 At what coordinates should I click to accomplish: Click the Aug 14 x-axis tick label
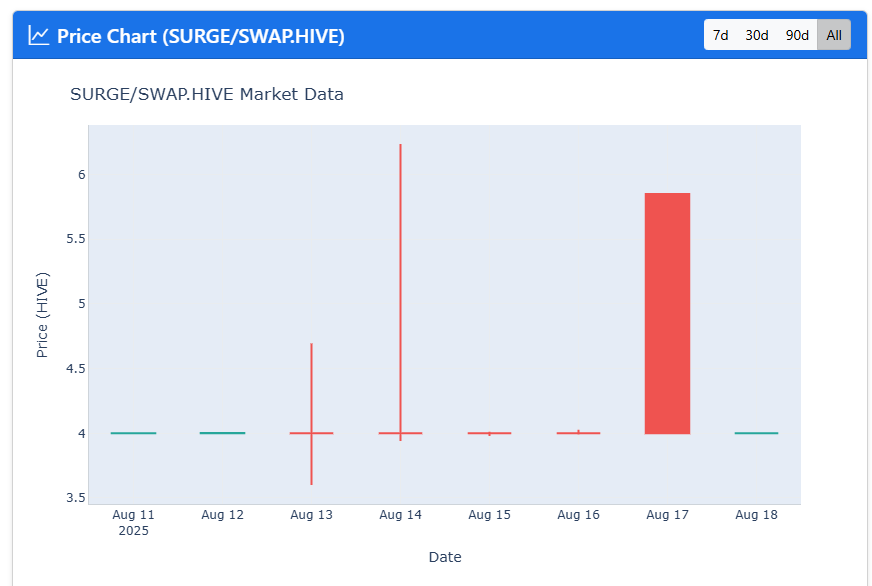coord(400,515)
